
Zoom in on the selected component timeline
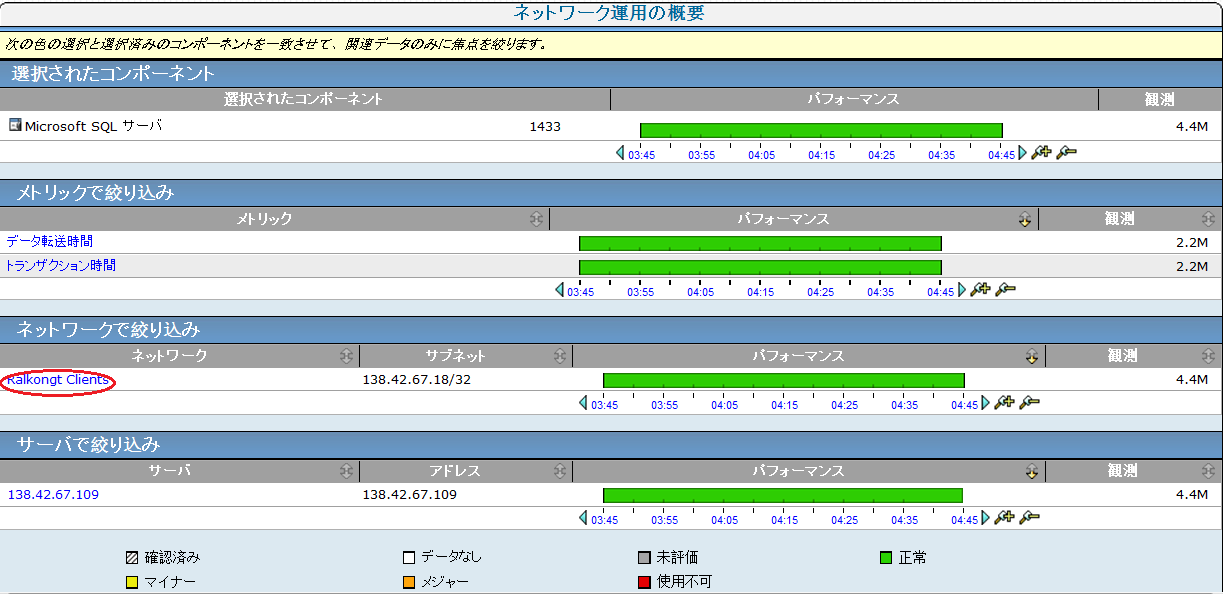pos(1042,153)
